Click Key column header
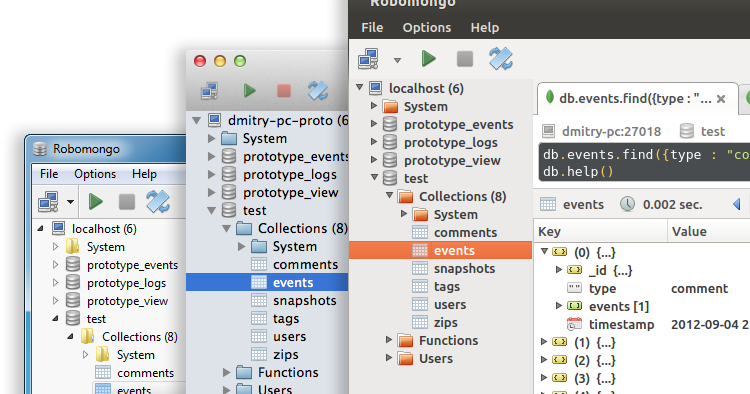750x394 pixels. click(600, 232)
